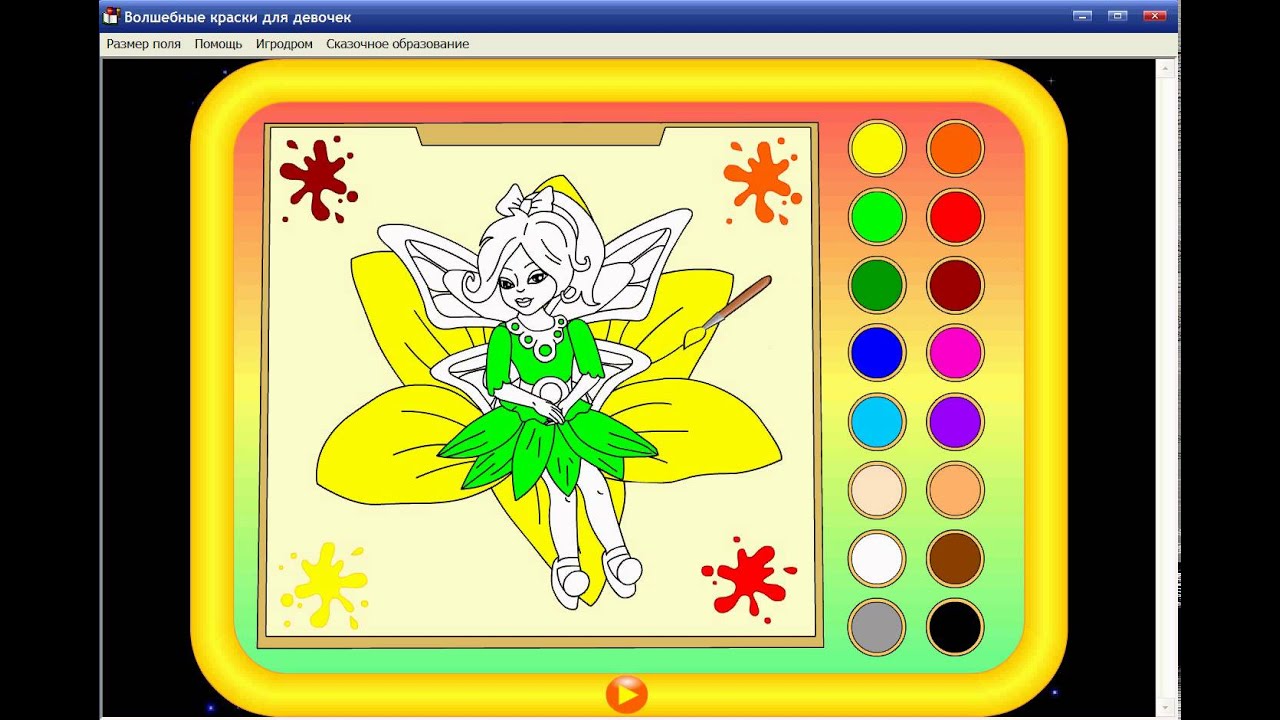This screenshot has width=1280, height=720.
Task: Click the yellow paint splat
Action: click(325, 585)
